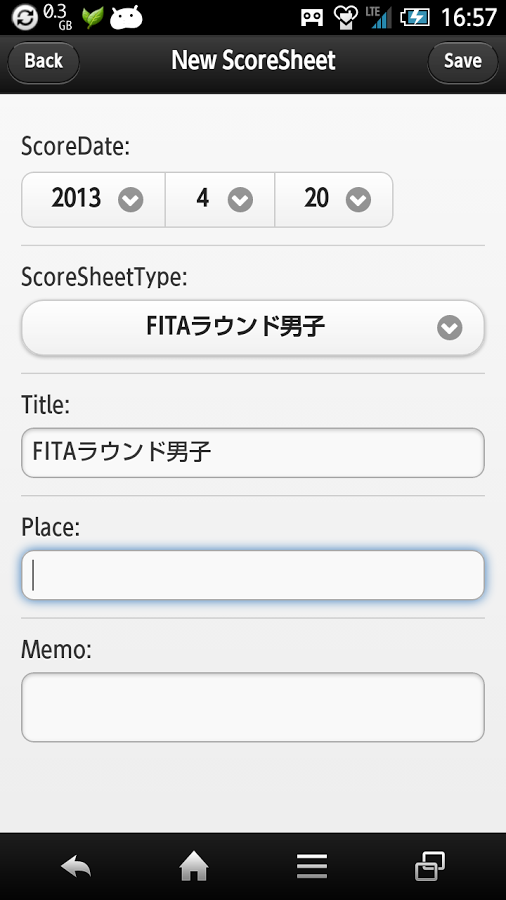Focus the Title text field
The image size is (506, 900).
click(253, 452)
